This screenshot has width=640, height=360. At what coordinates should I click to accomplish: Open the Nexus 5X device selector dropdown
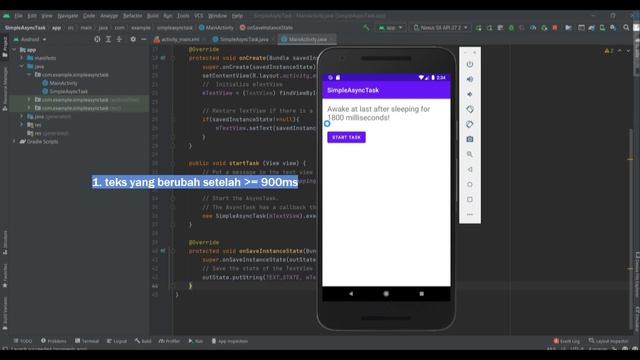tap(441, 28)
